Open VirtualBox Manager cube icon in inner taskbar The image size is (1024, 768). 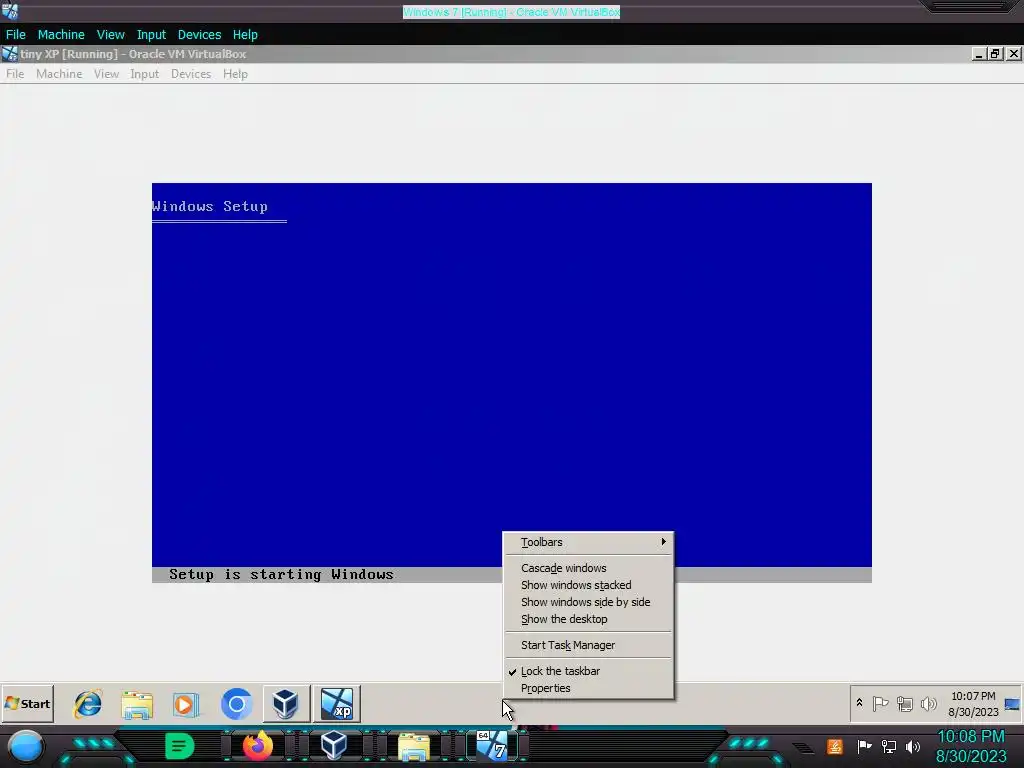pos(285,704)
